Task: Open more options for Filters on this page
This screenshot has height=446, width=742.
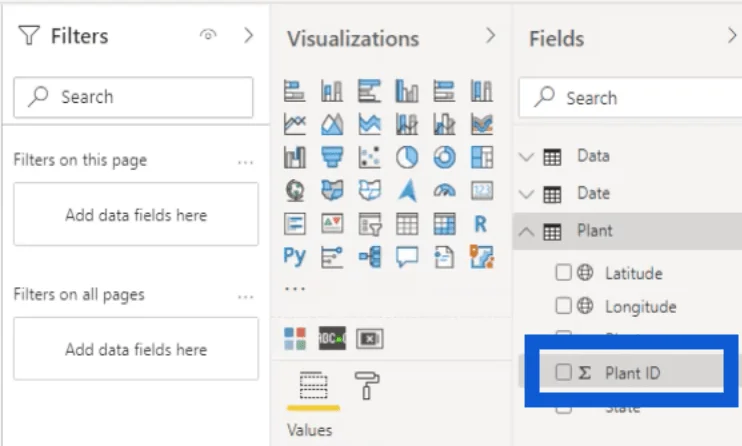Action: (245, 162)
